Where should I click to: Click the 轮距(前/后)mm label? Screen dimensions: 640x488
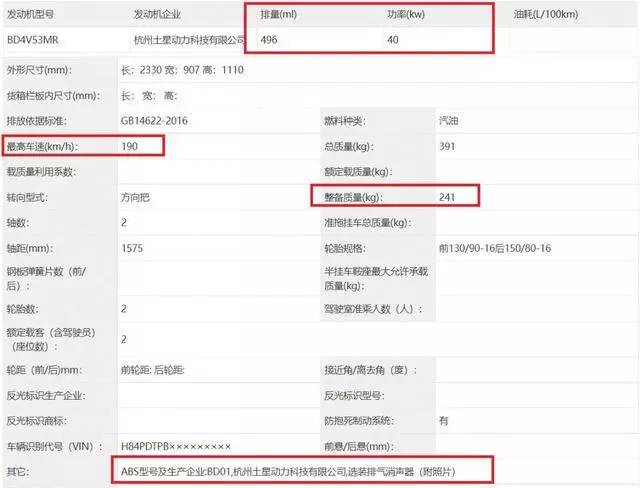[44, 370]
